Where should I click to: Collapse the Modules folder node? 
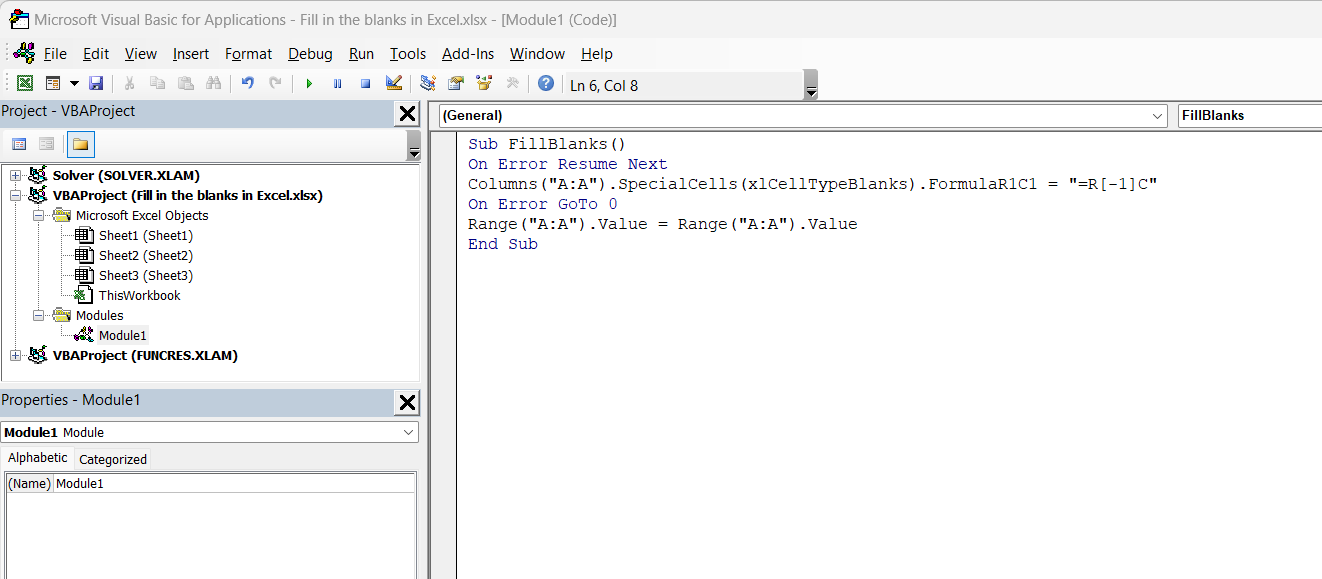[38, 316]
